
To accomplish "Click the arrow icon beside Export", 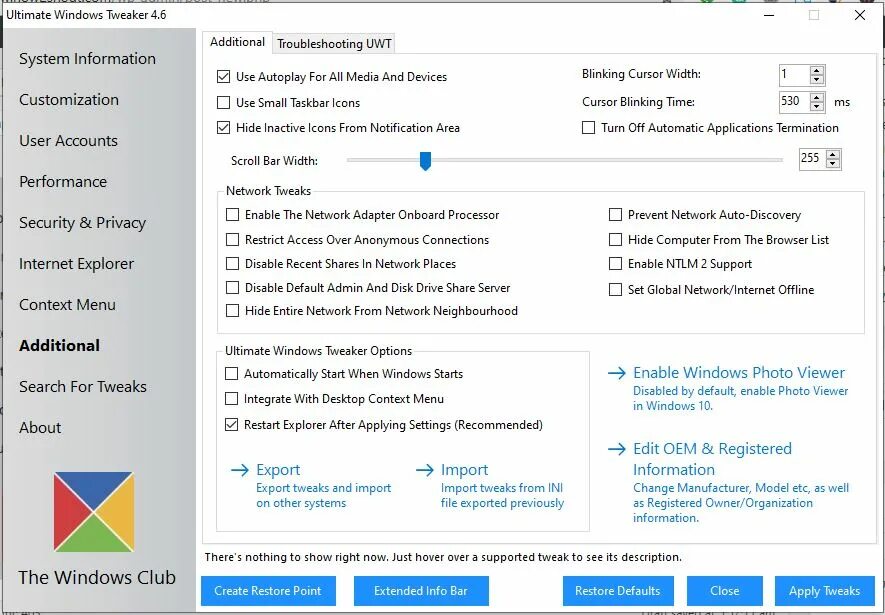I will 240,470.
